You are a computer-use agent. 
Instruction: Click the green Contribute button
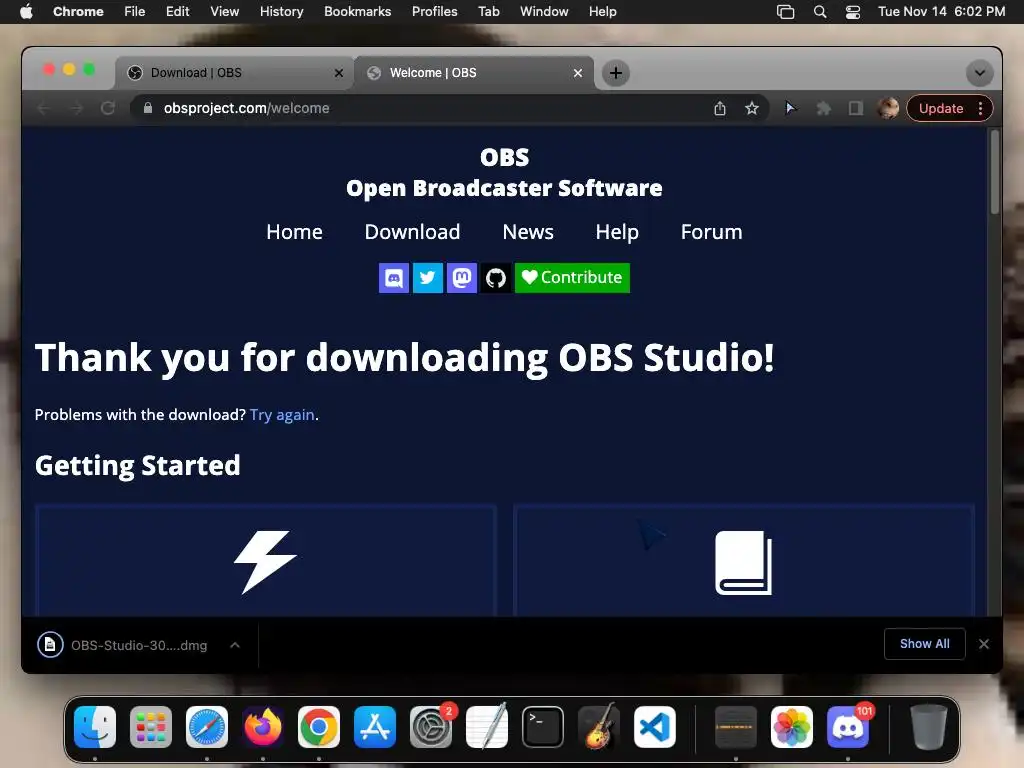[572, 278]
